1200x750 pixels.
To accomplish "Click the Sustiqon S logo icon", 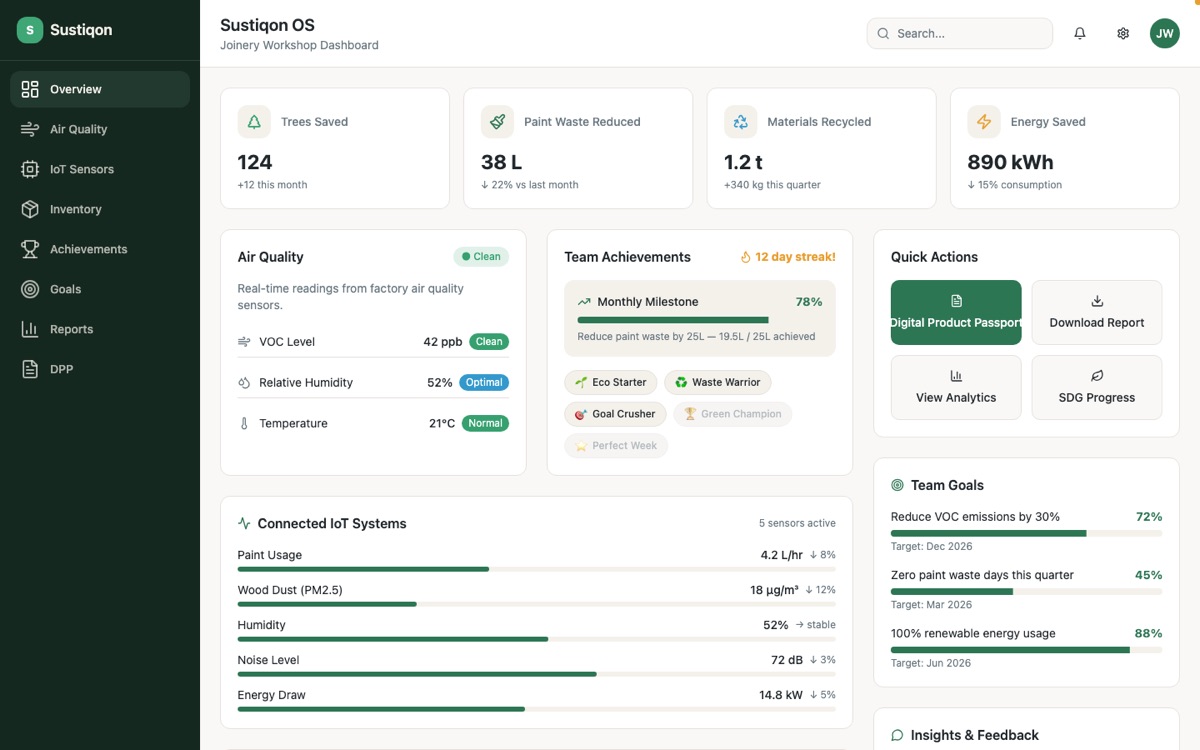I will [x=30, y=30].
